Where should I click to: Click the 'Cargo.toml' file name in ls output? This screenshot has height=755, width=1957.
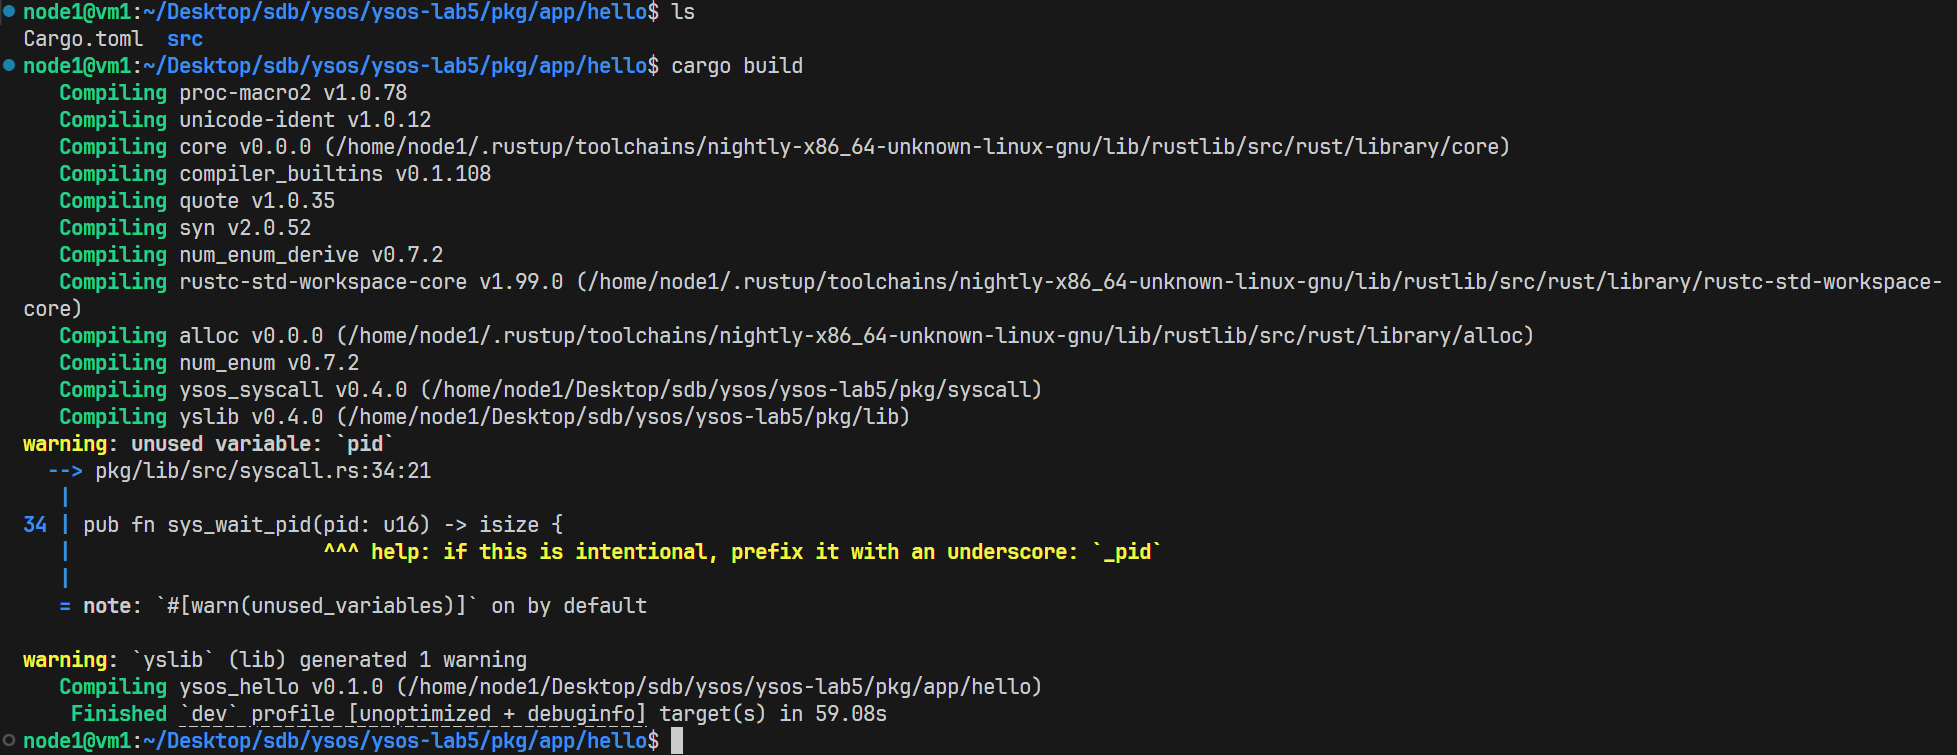(x=83, y=39)
